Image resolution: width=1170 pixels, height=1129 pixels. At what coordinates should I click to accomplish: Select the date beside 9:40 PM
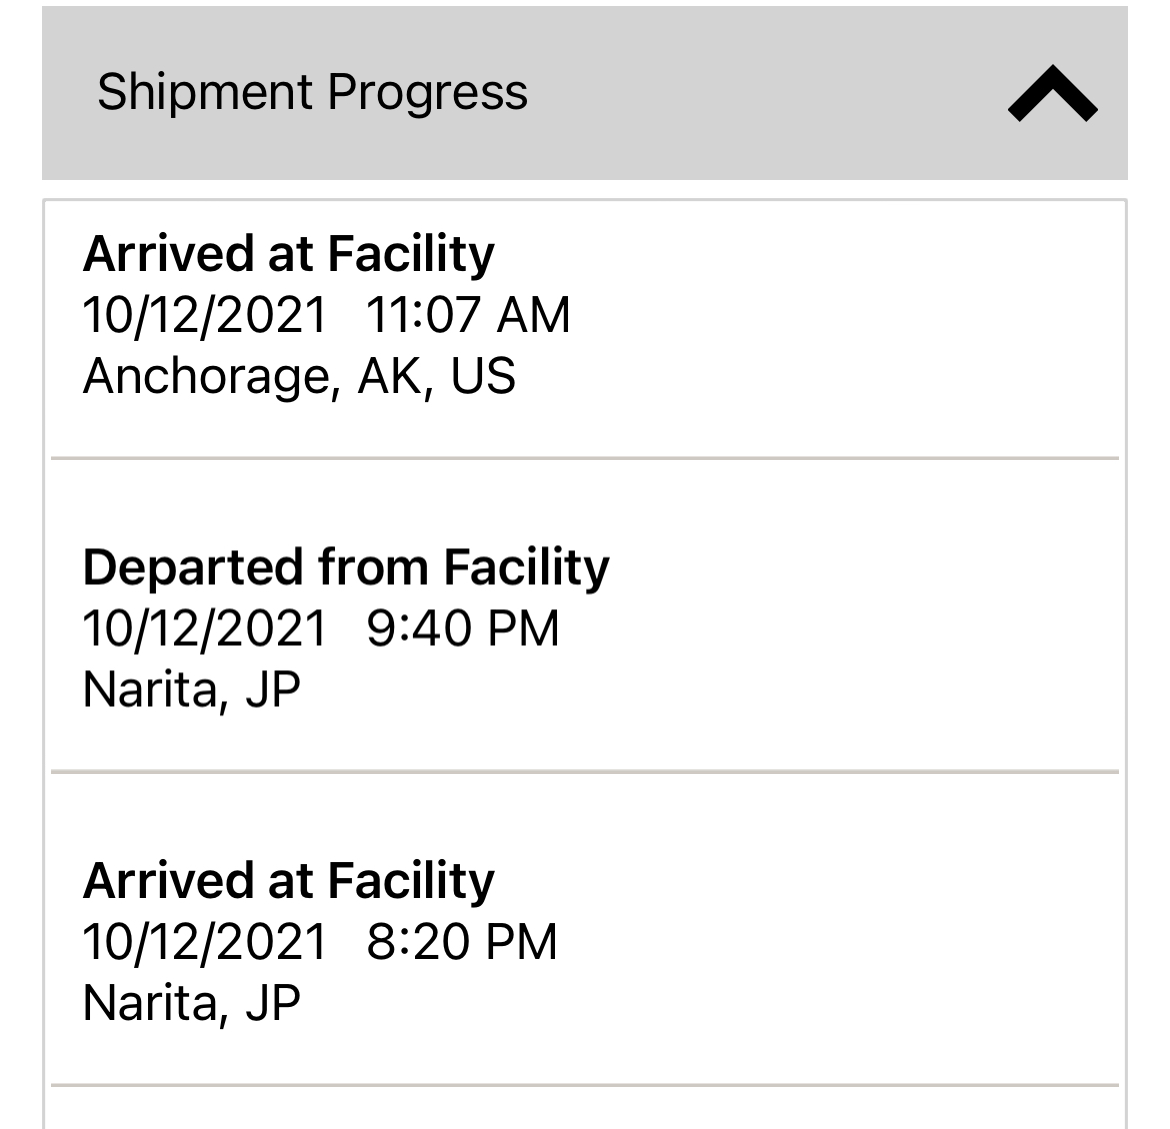[x=205, y=629]
